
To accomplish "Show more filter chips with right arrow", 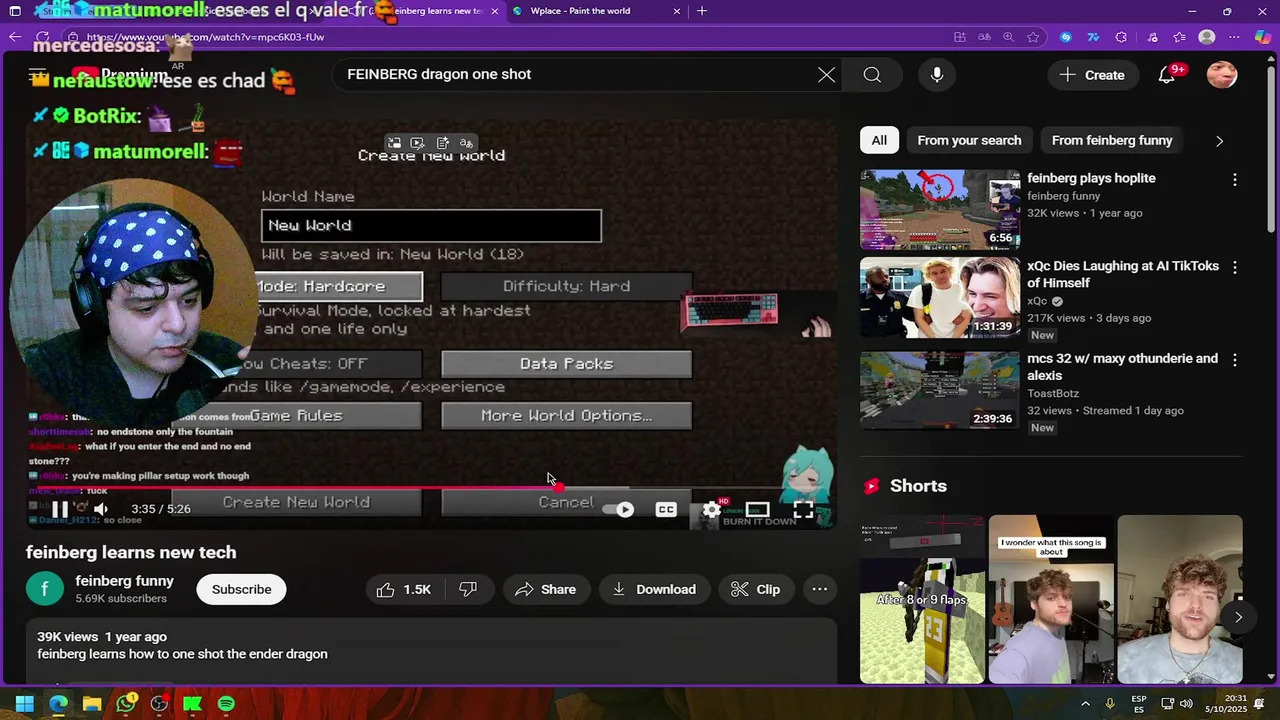I will click(1219, 141).
